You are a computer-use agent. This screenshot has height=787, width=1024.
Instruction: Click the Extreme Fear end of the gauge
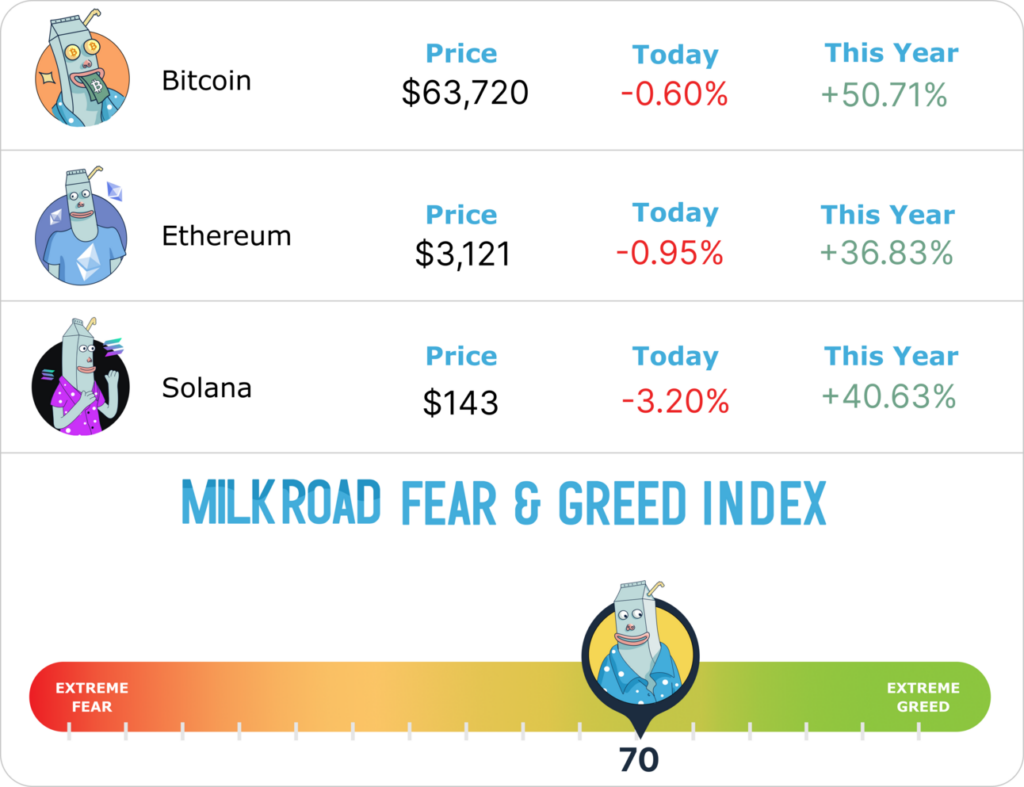(91, 697)
